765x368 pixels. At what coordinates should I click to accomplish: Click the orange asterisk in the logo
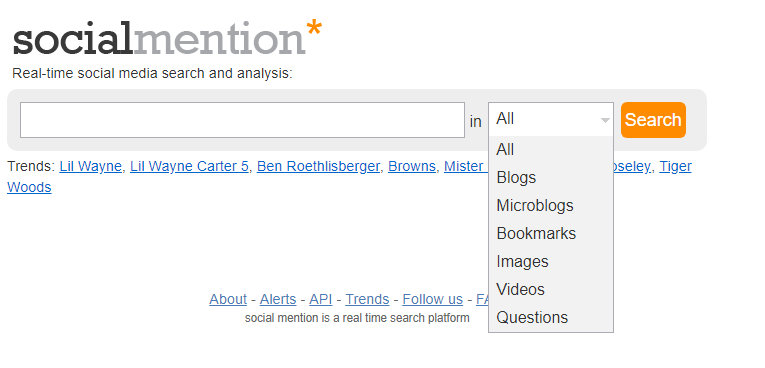point(314,29)
